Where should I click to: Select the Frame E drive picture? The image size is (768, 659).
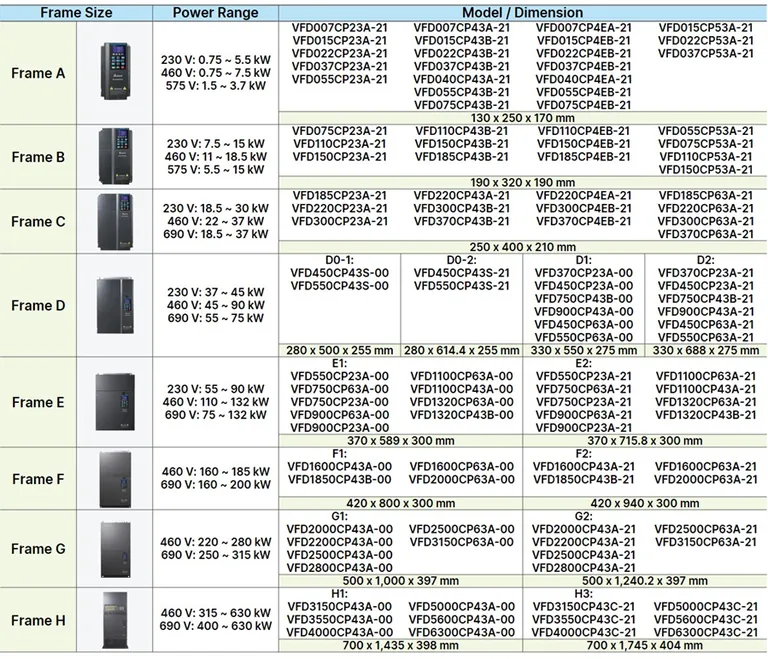point(115,400)
